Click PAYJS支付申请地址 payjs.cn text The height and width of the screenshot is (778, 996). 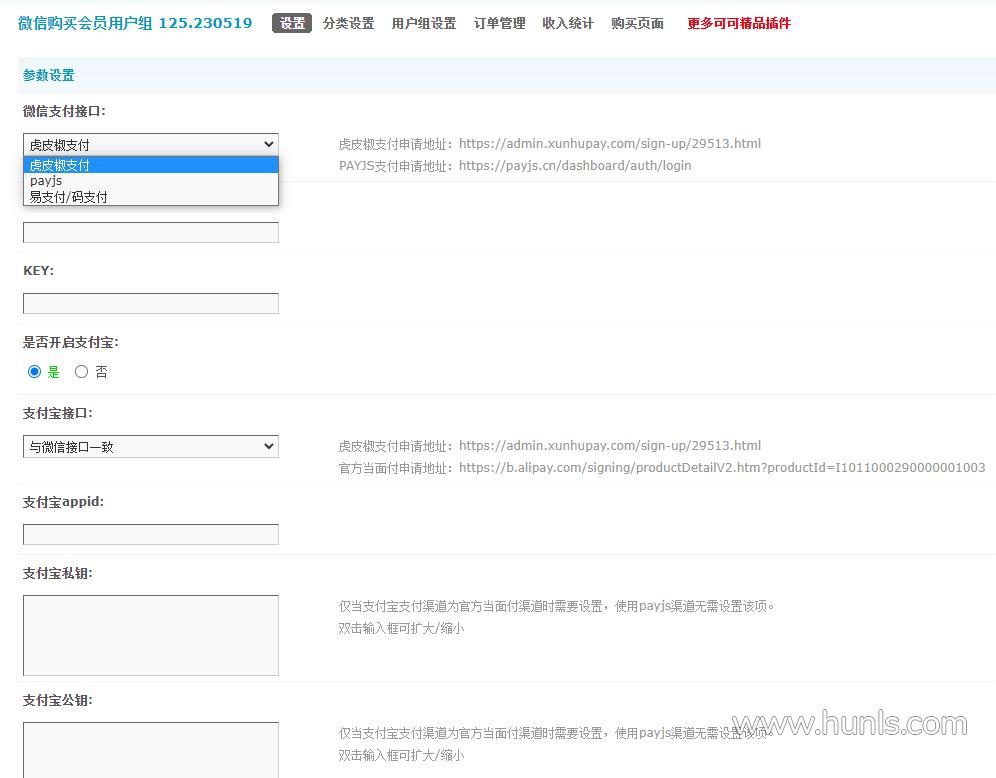[x=515, y=166]
